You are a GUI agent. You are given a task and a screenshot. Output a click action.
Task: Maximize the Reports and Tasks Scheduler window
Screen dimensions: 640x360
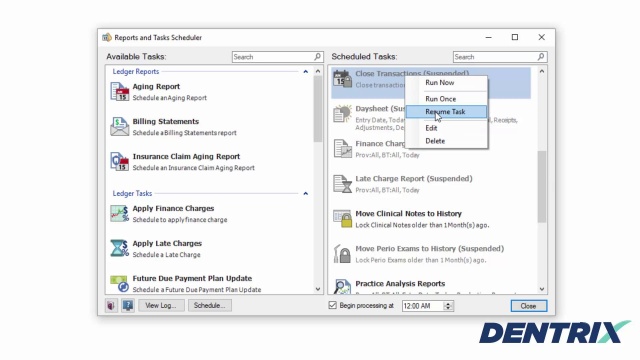[515, 37]
